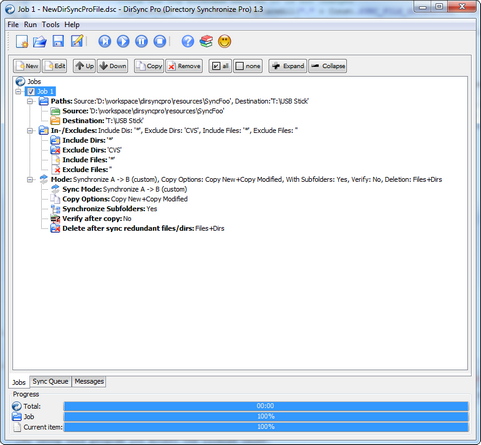Viewport: 481px width, 445px height.
Task: Toggle the Job 1 checkbox
Action: [x=31, y=91]
